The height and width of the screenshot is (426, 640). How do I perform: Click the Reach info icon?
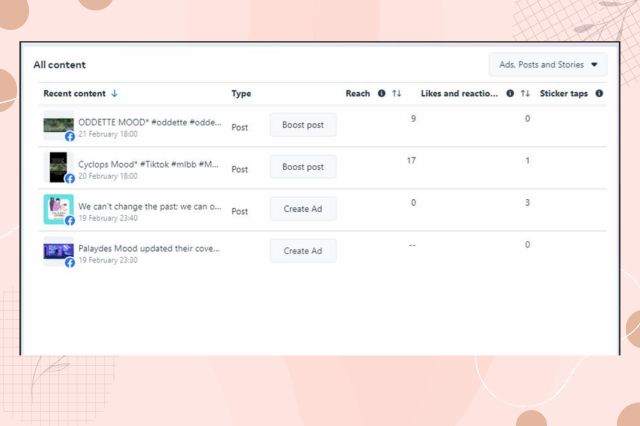pyautogui.click(x=382, y=93)
